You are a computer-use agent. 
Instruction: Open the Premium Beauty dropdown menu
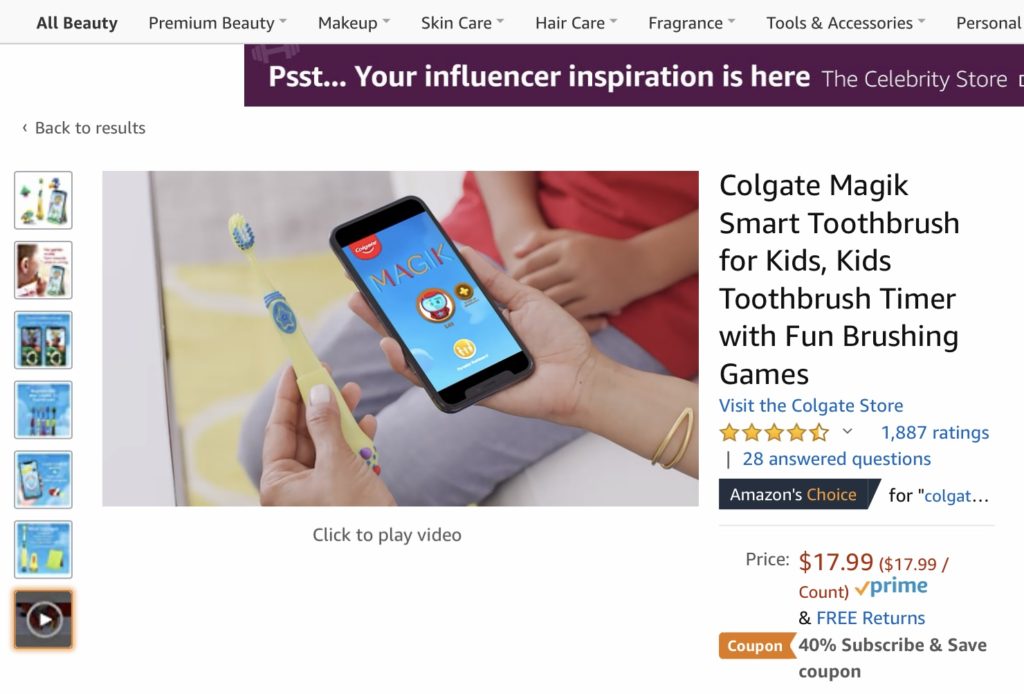tap(217, 23)
